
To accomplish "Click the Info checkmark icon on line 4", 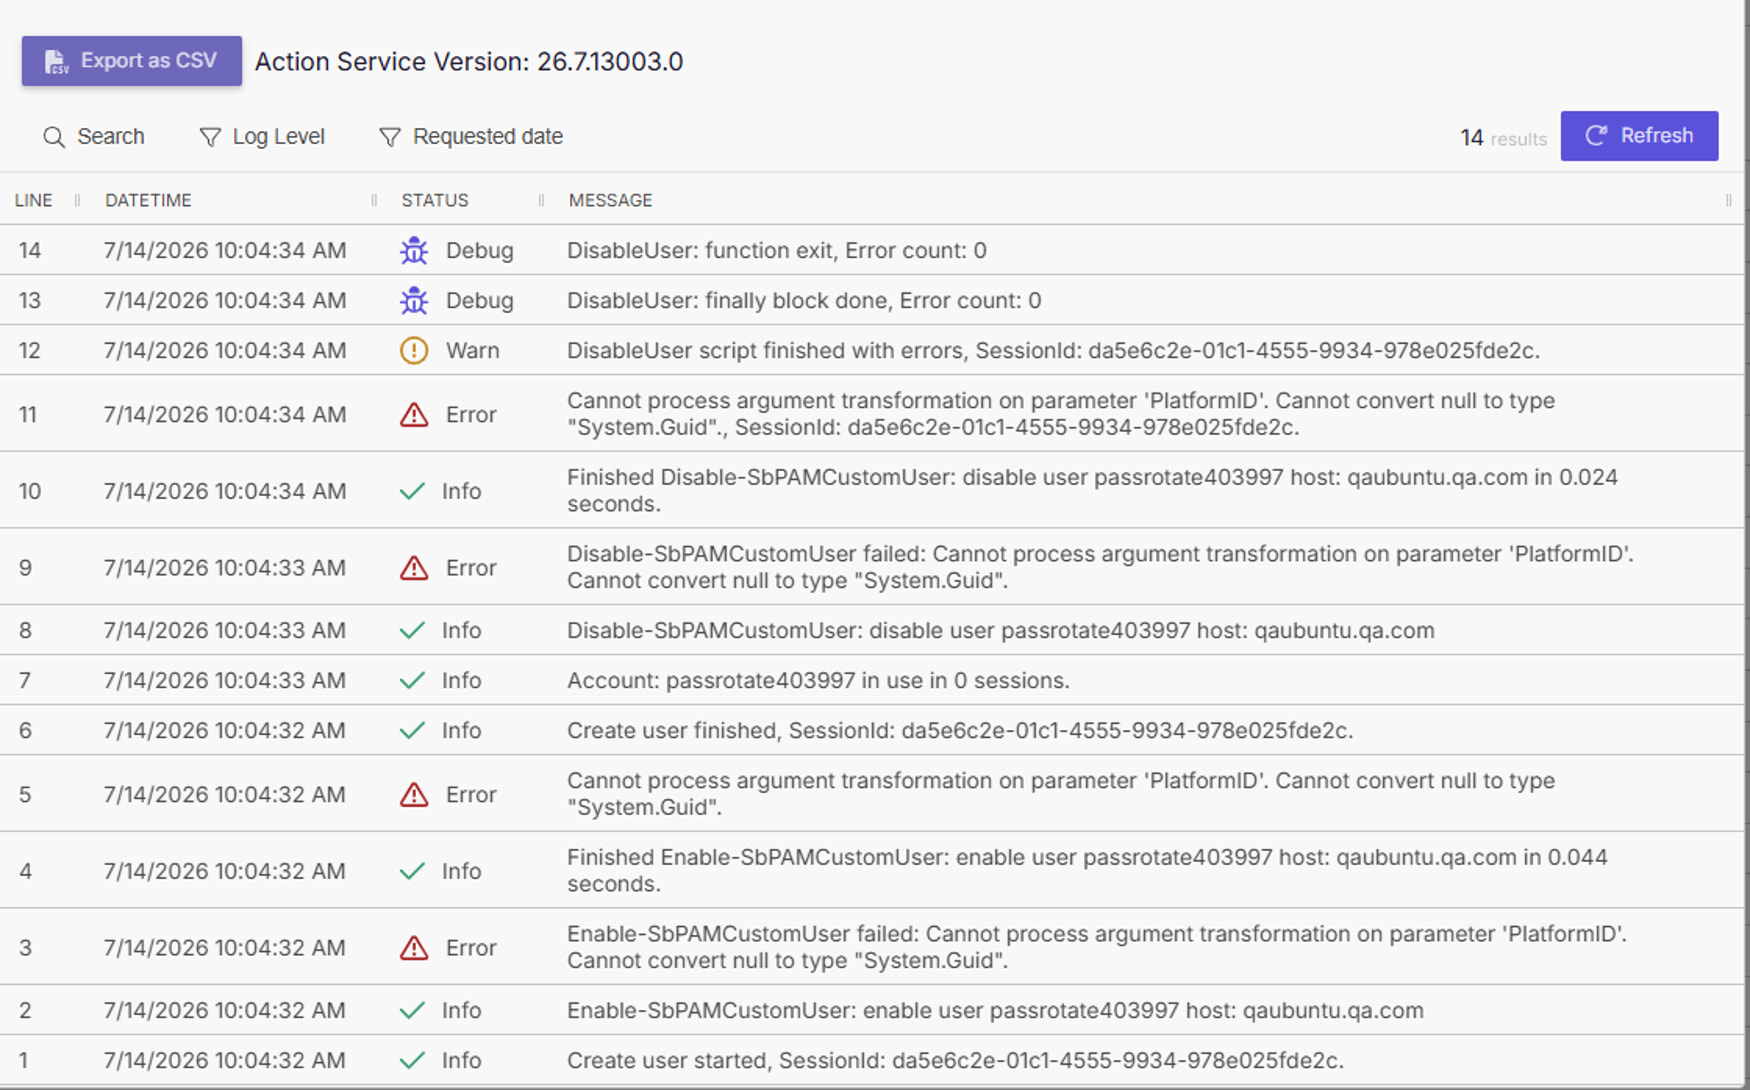I will pyautogui.click(x=412, y=871).
